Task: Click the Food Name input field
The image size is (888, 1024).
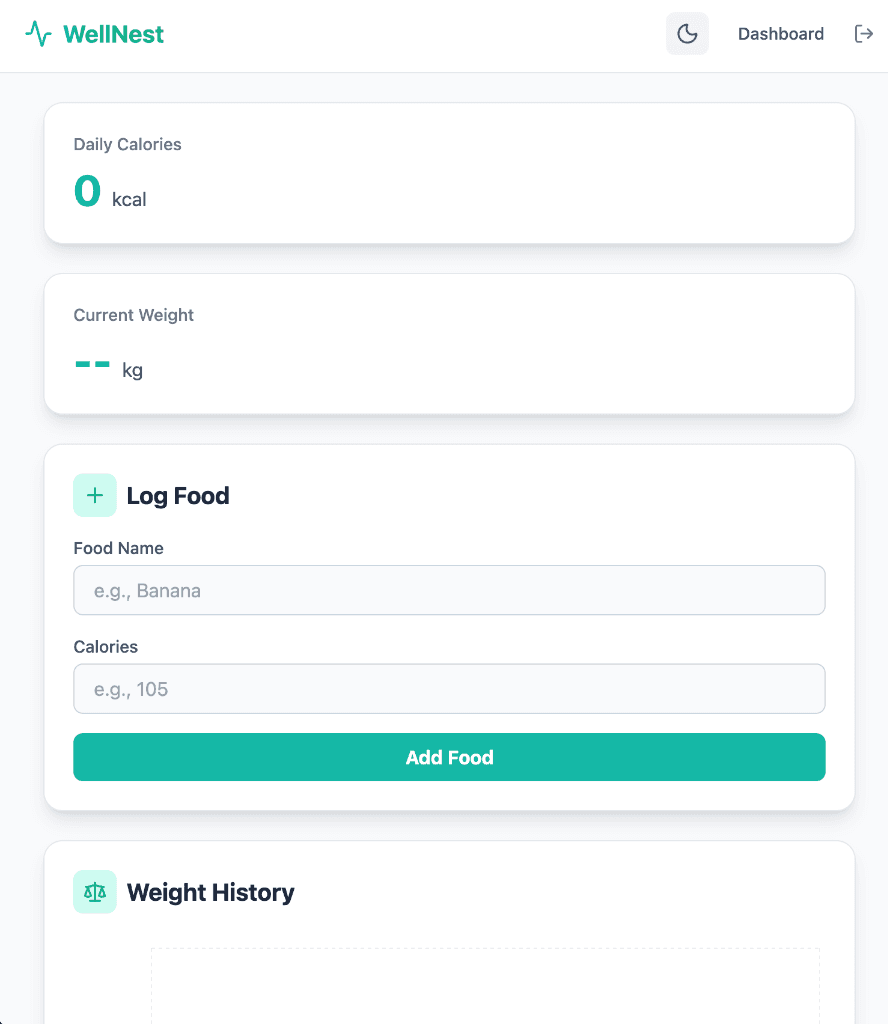Action: [449, 590]
